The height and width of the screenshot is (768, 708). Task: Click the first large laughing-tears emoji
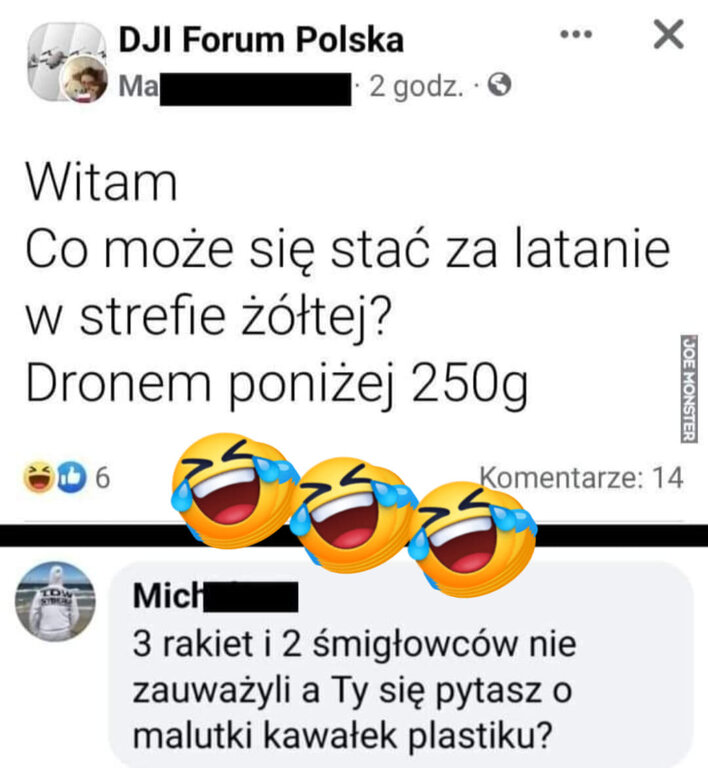pyautogui.click(x=234, y=490)
